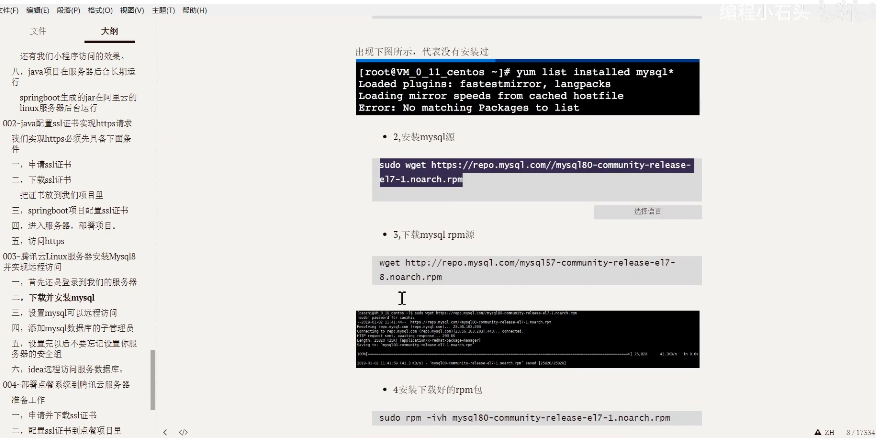Open the word count status entry
This screenshot has height=438, width=876.
[861, 432]
